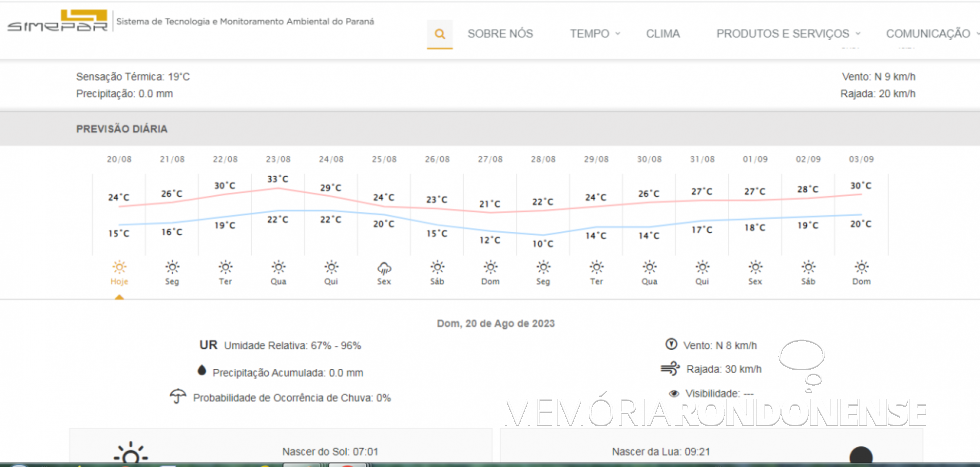The image size is (980, 467).
Task: Click the sun icon for Thursday 31/08
Action: pyautogui.click(x=702, y=267)
